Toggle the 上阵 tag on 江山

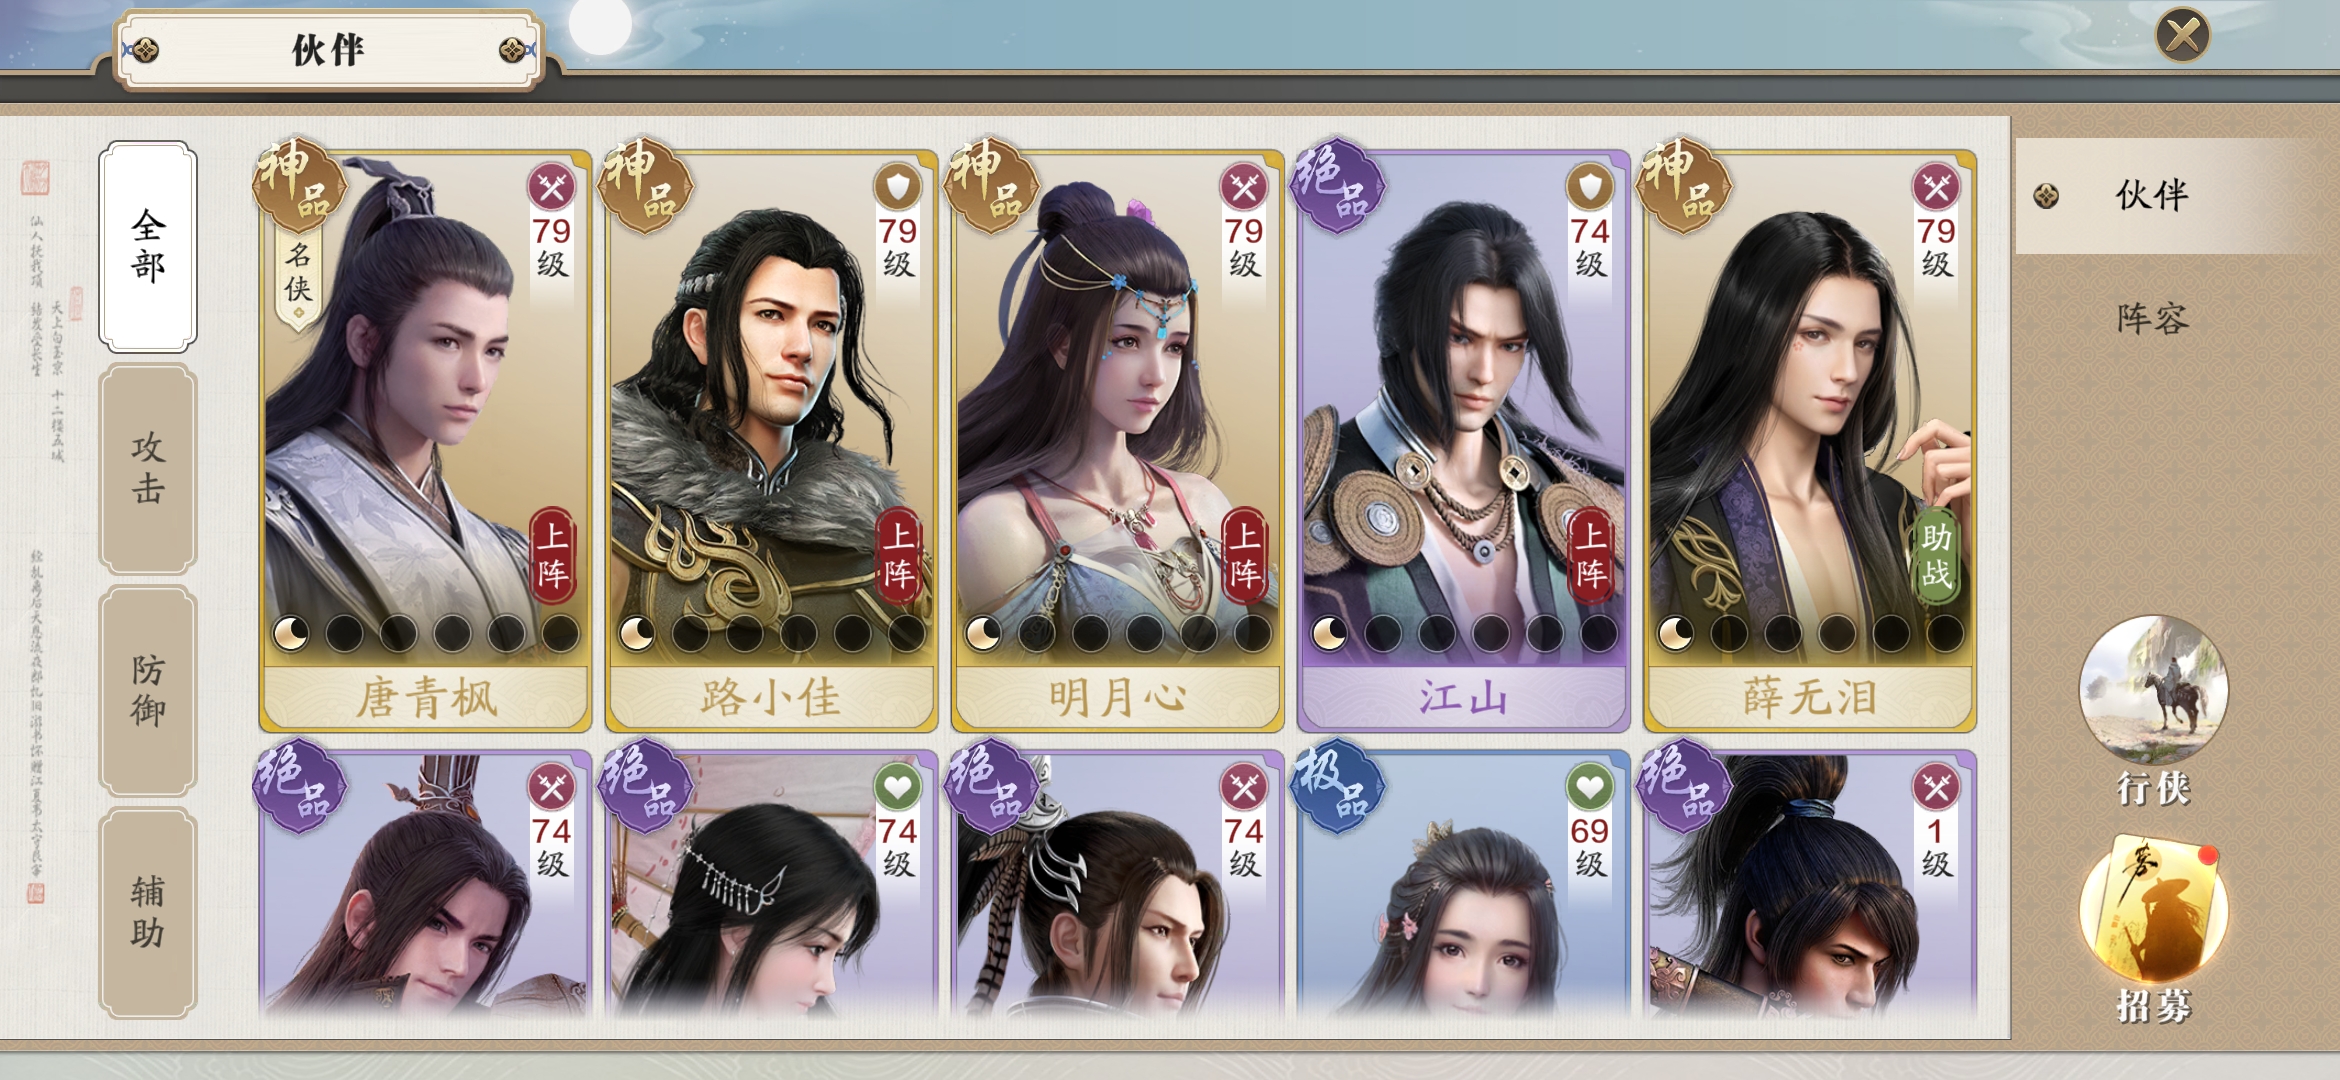click(1590, 556)
